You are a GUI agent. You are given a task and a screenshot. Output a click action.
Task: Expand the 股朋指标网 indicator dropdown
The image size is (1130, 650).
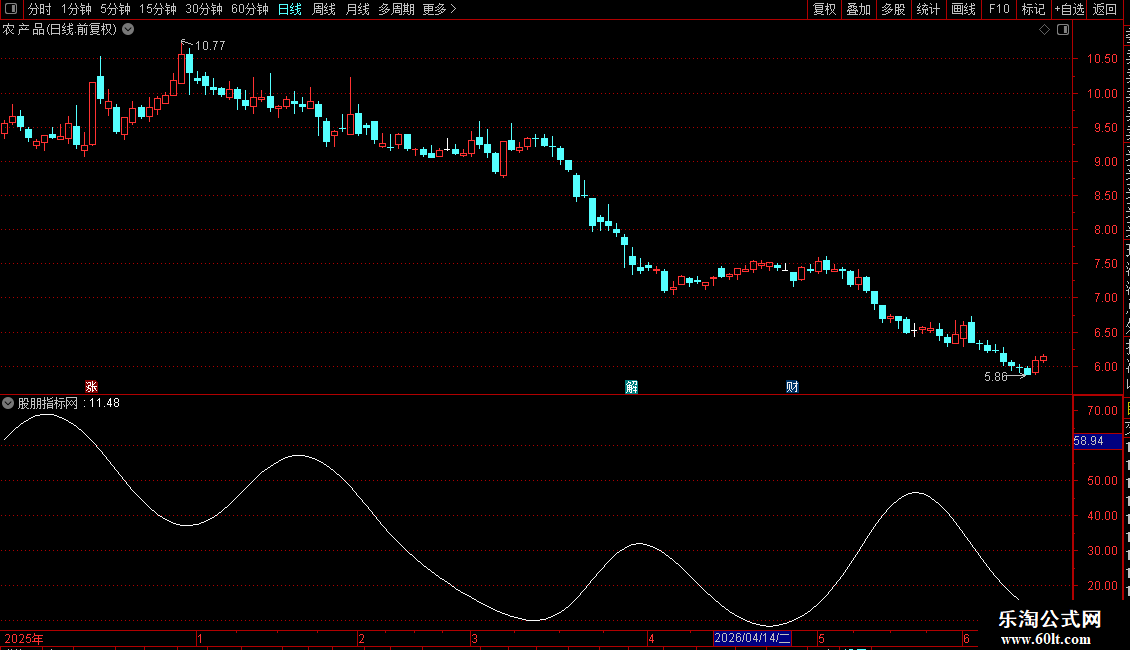coord(8,404)
